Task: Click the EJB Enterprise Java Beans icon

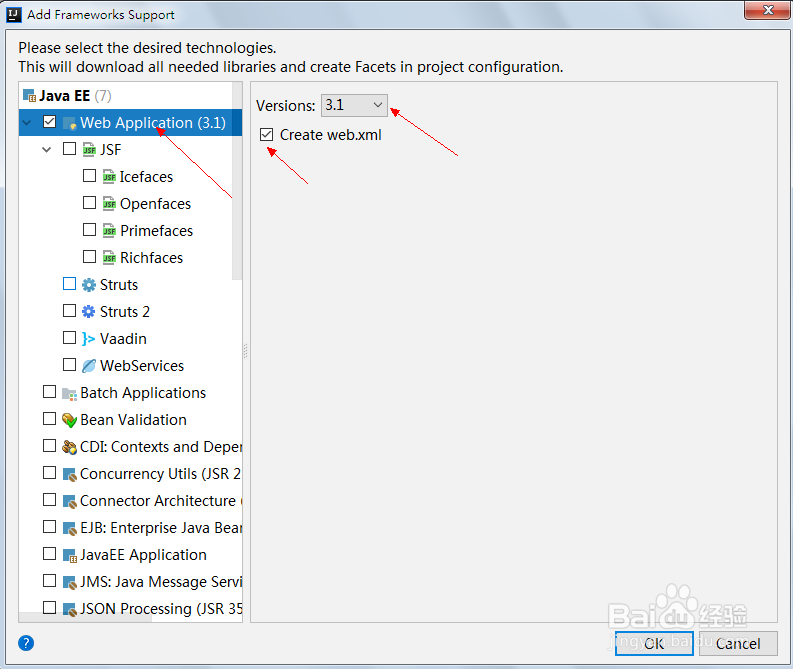Action: point(69,528)
